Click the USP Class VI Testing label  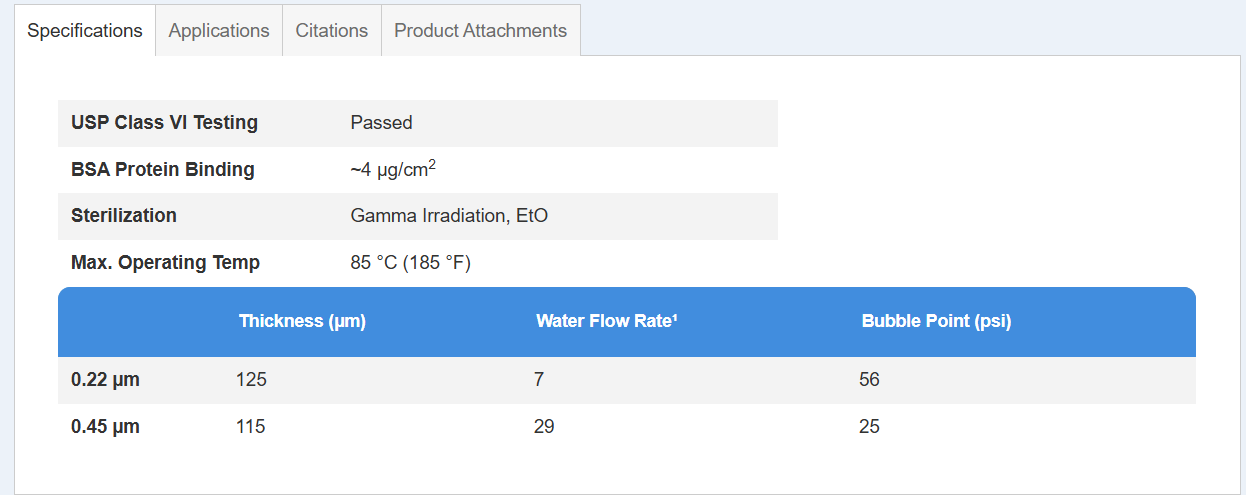[164, 123]
